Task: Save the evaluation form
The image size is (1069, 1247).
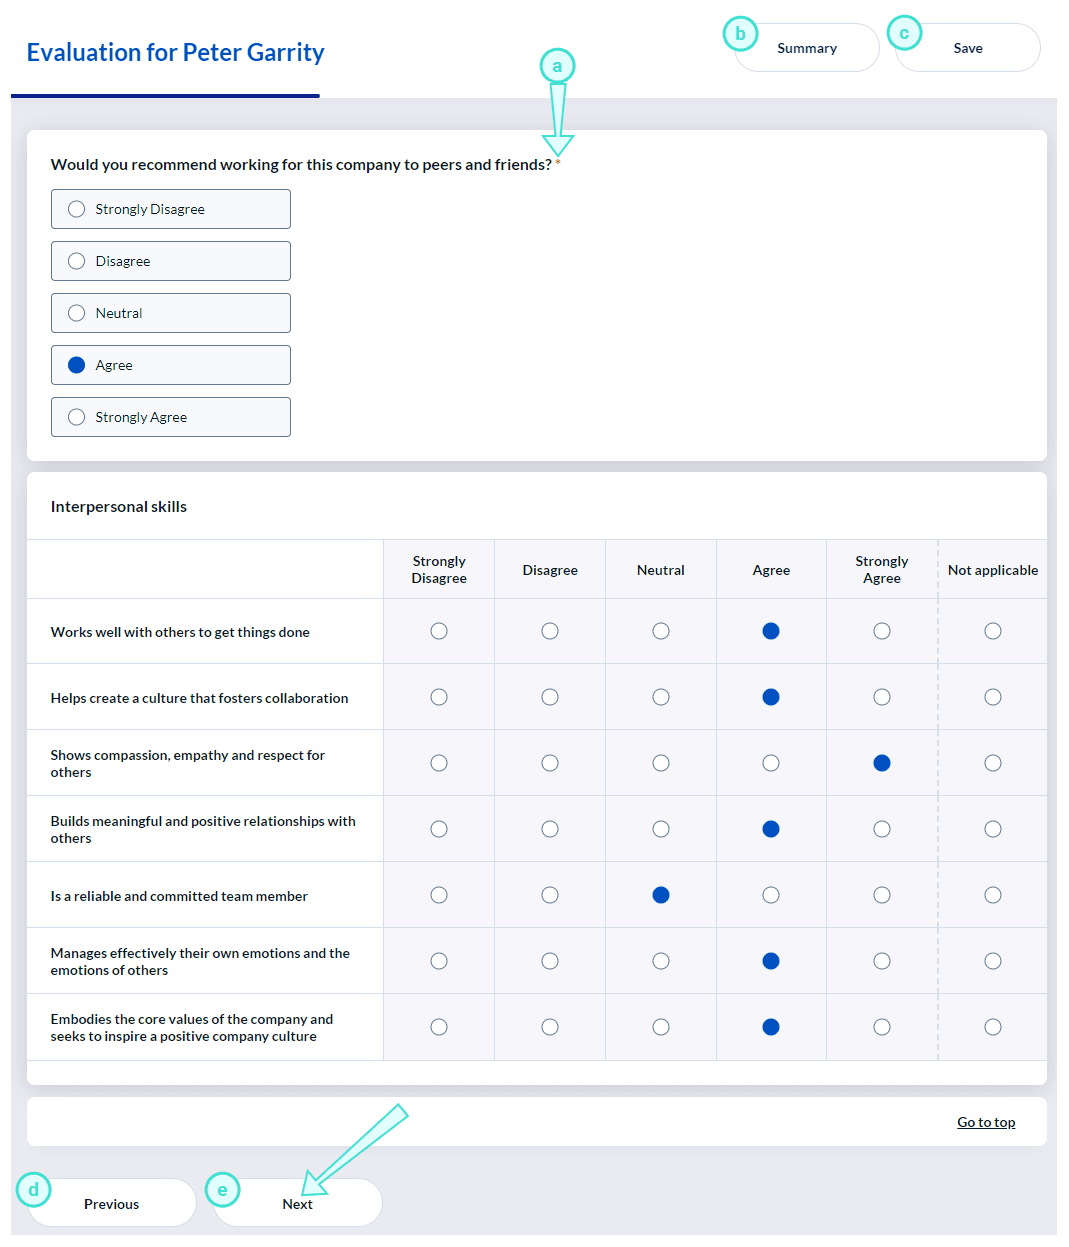Action: pos(967,48)
